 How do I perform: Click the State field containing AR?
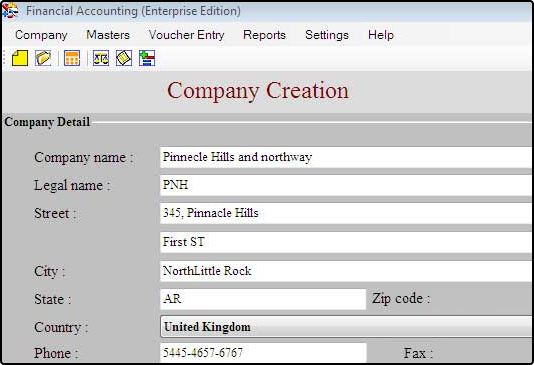263,299
